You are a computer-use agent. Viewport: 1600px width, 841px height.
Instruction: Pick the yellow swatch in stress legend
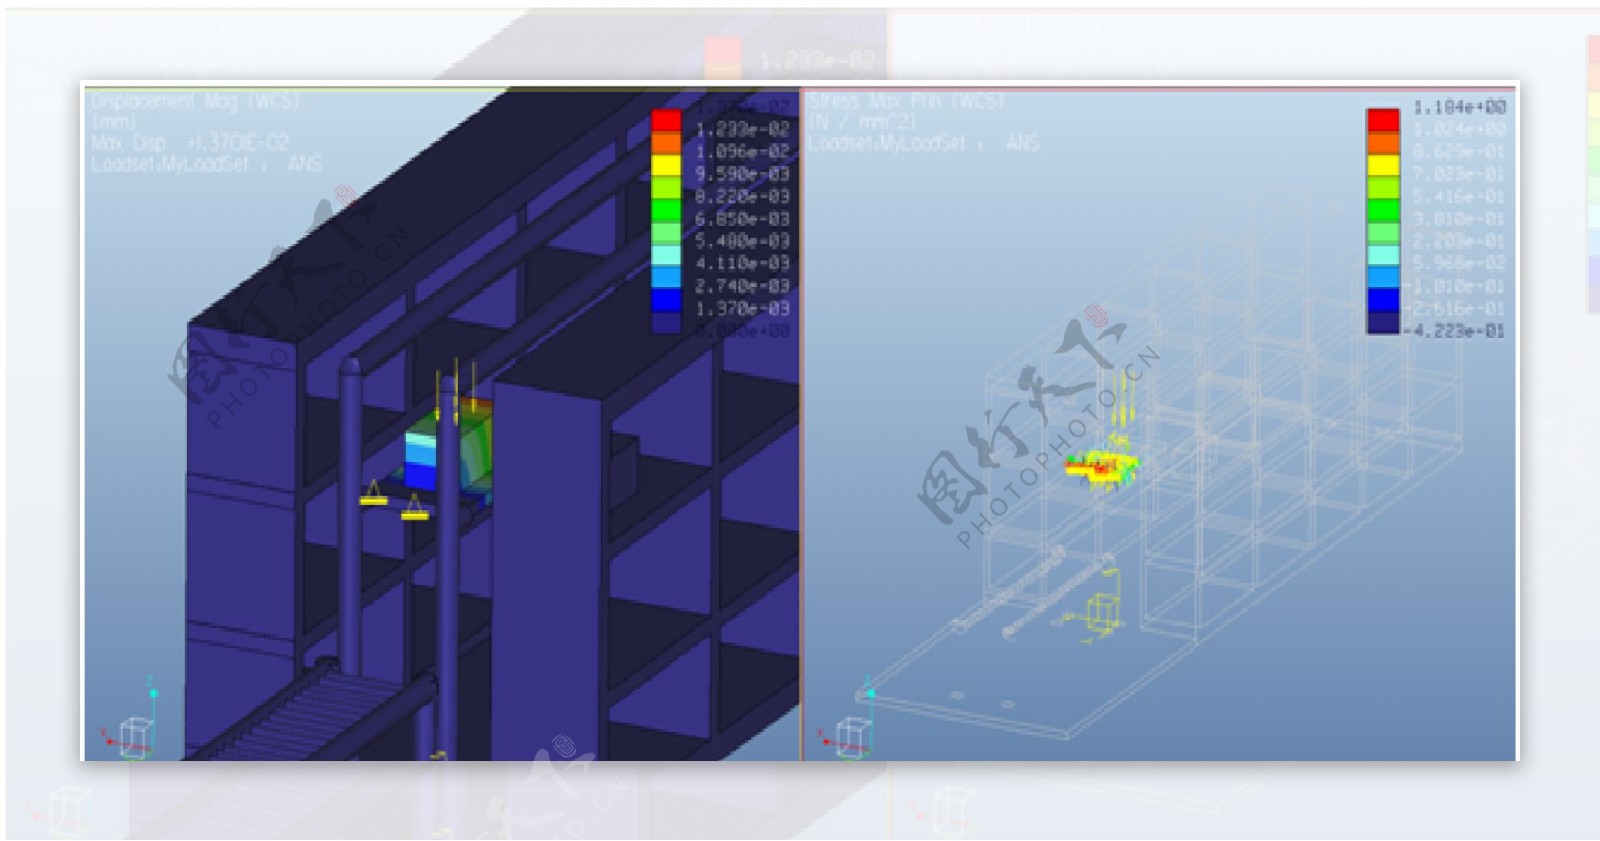pyautogui.click(x=1383, y=165)
